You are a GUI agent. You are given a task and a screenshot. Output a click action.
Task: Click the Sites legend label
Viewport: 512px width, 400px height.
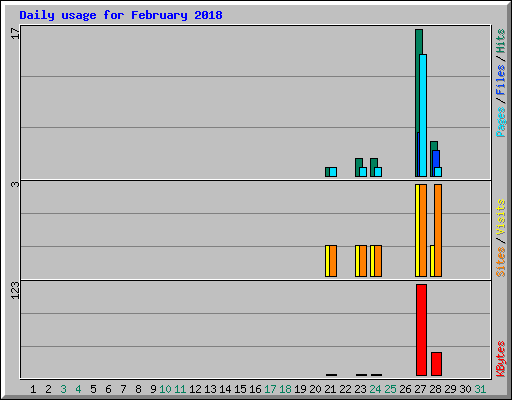point(501,262)
